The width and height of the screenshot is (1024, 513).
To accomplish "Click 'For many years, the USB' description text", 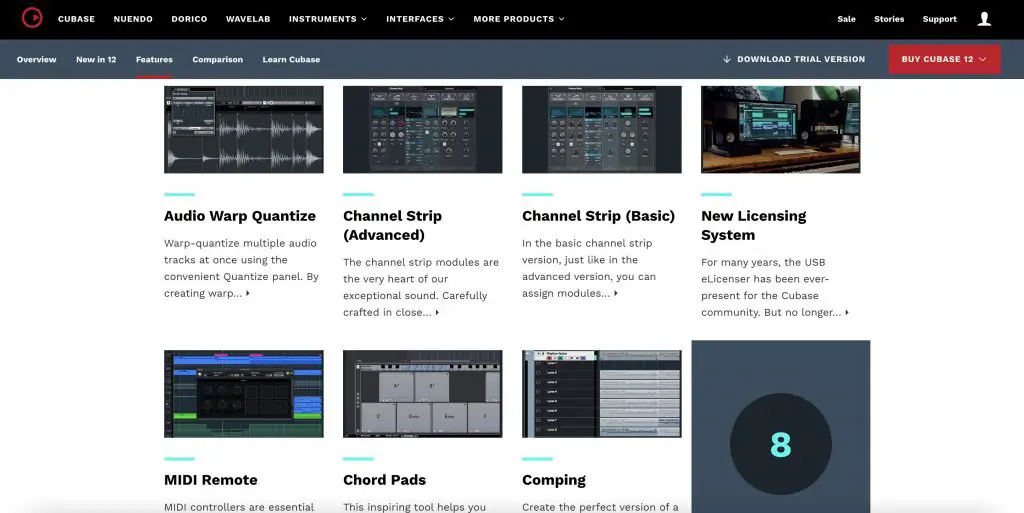I will click(763, 262).
